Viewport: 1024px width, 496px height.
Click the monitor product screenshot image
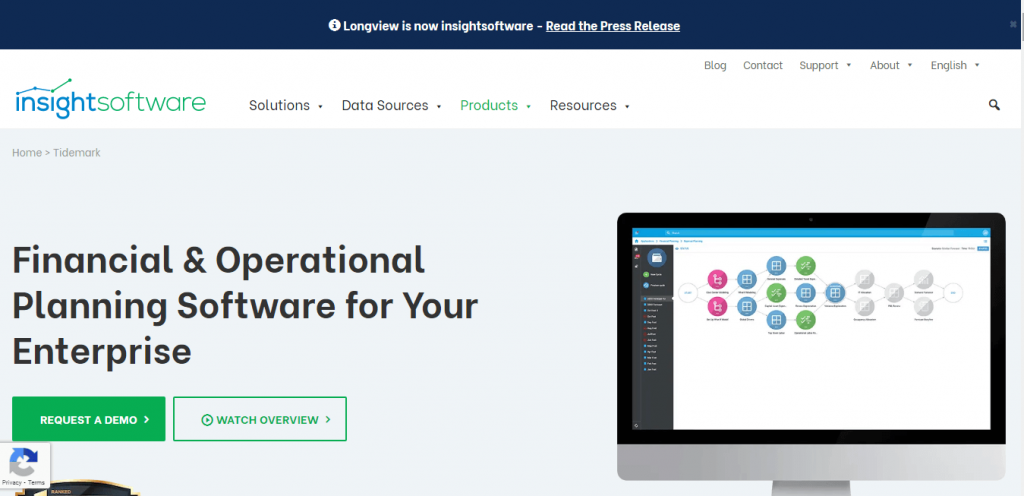click(x=811, y=352)
